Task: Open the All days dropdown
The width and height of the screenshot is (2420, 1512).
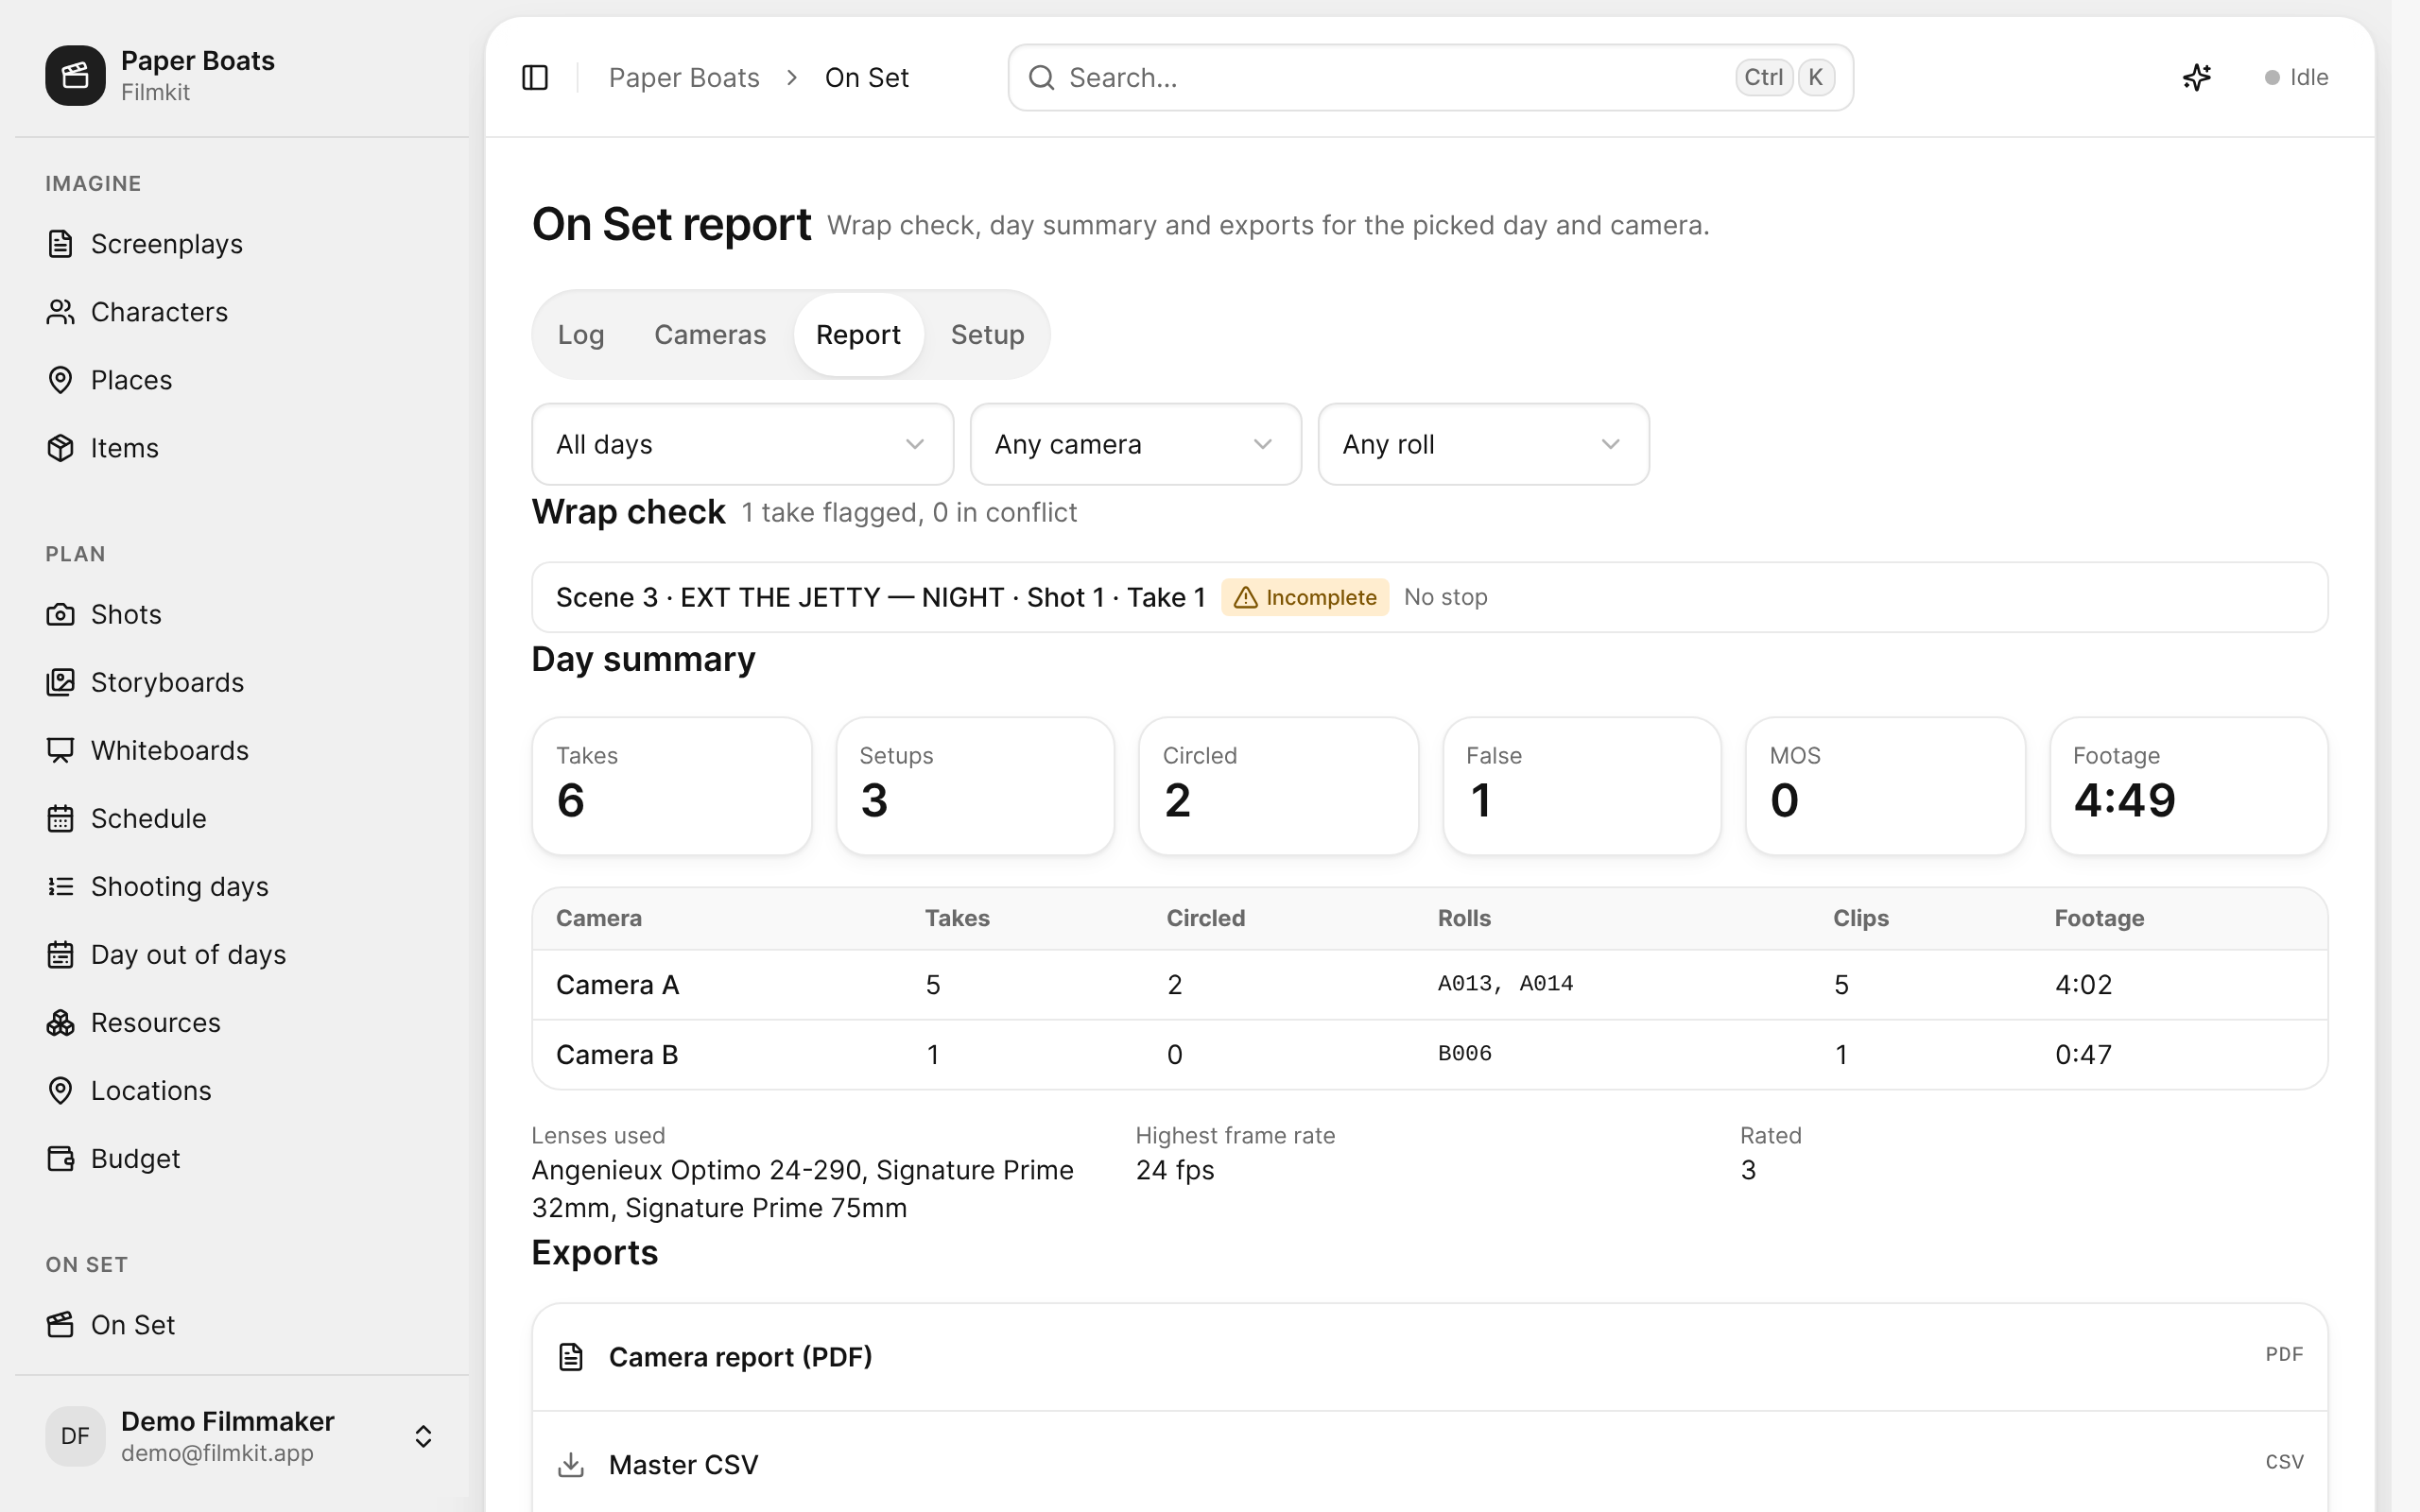Action: click(742, 444)
